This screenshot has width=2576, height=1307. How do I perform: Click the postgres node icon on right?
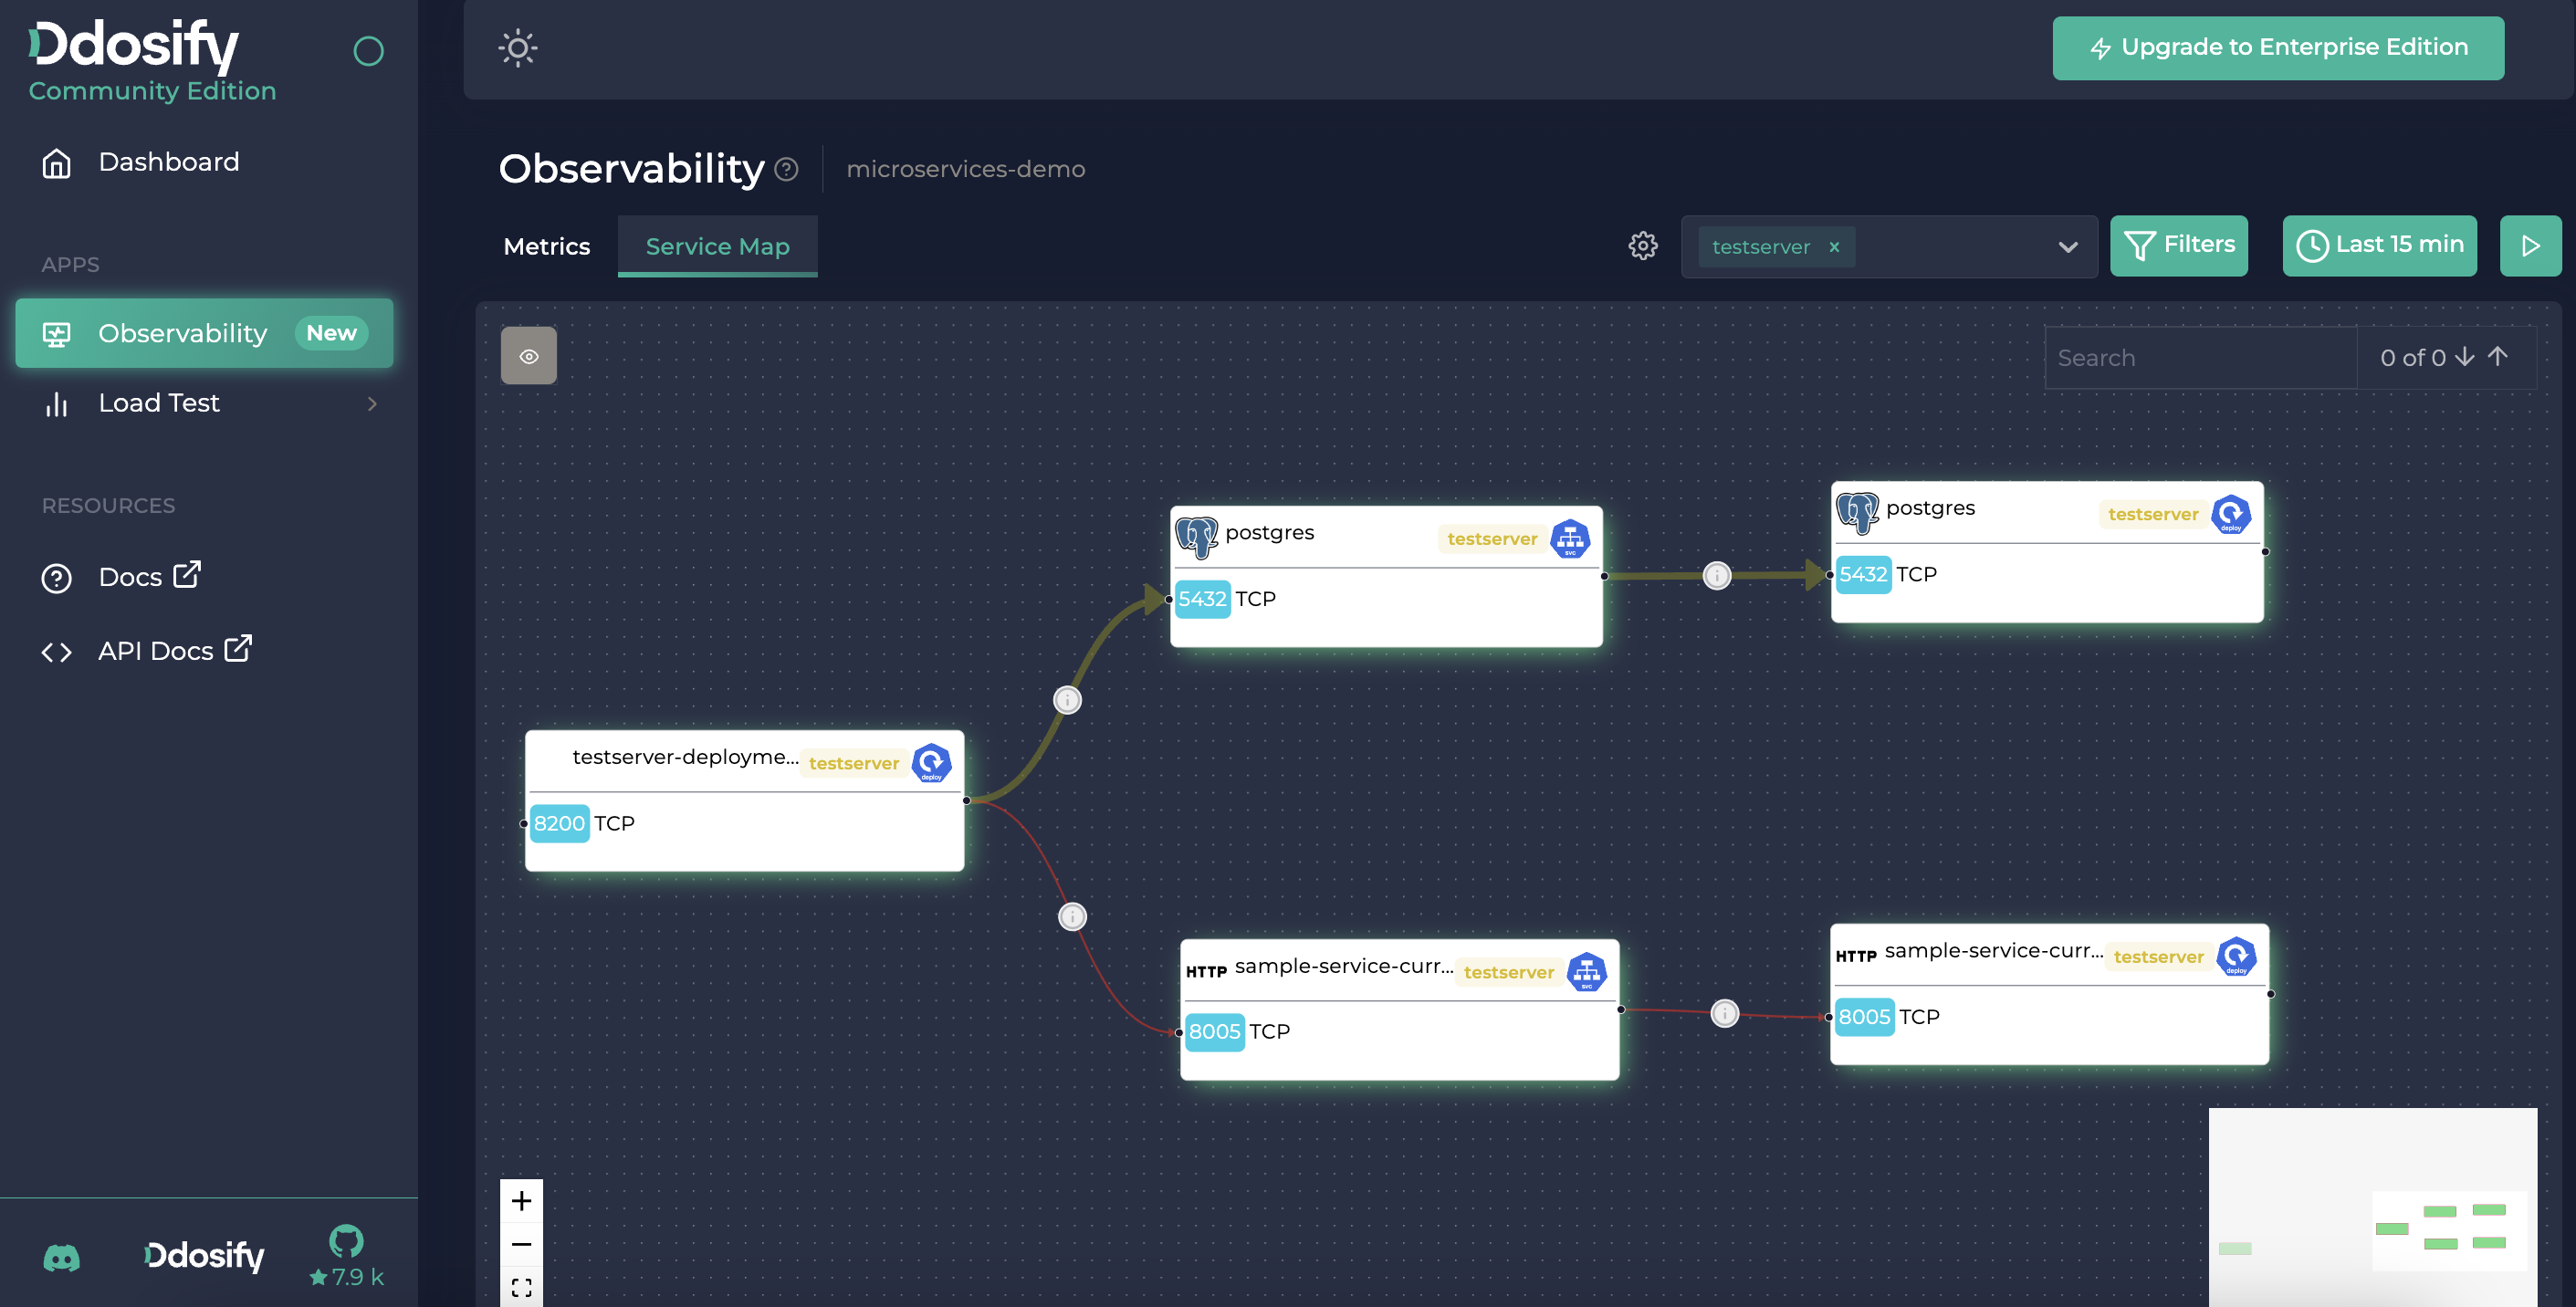tap(1856, 512)
